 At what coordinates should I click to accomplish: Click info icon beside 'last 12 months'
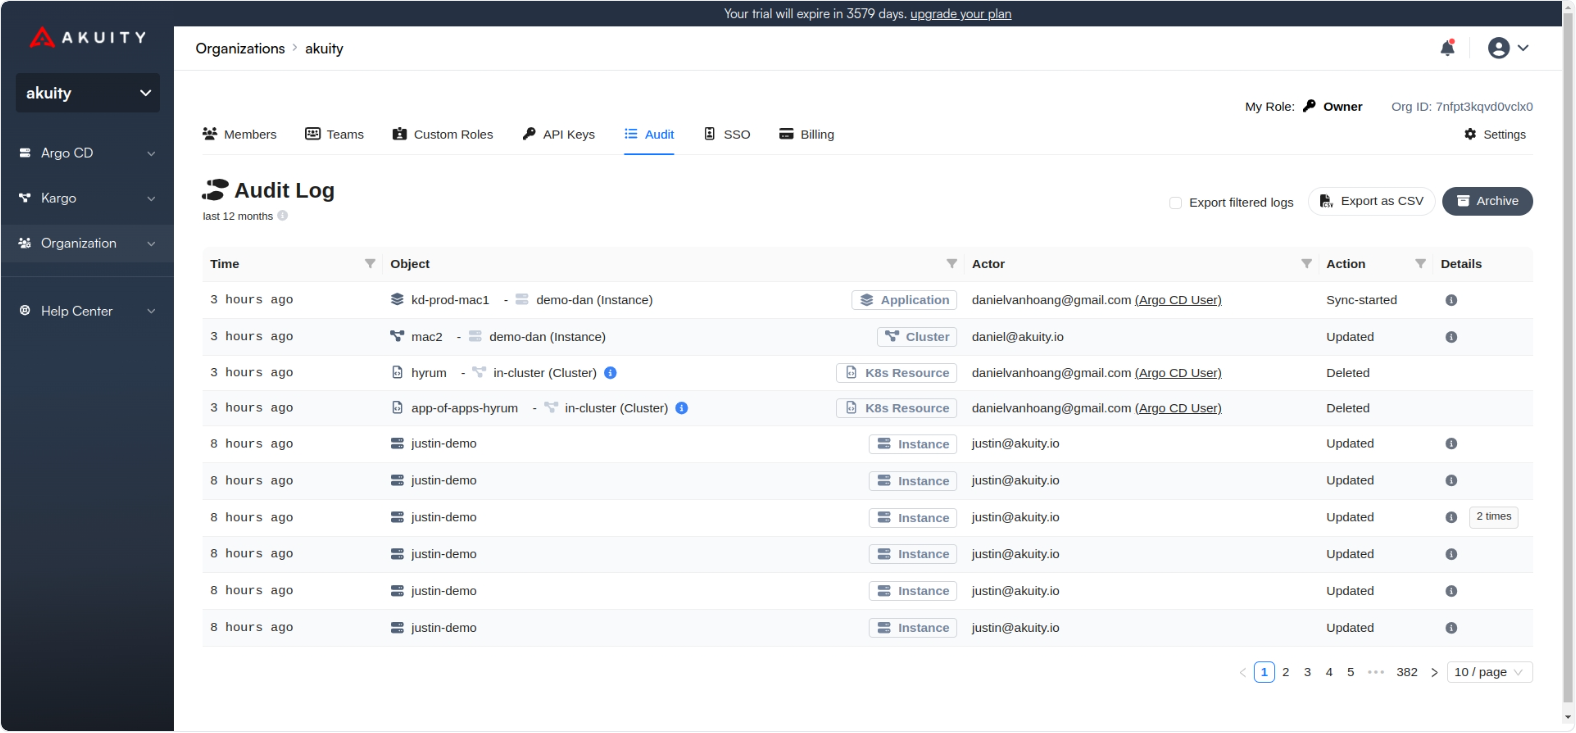pos(282,216)
